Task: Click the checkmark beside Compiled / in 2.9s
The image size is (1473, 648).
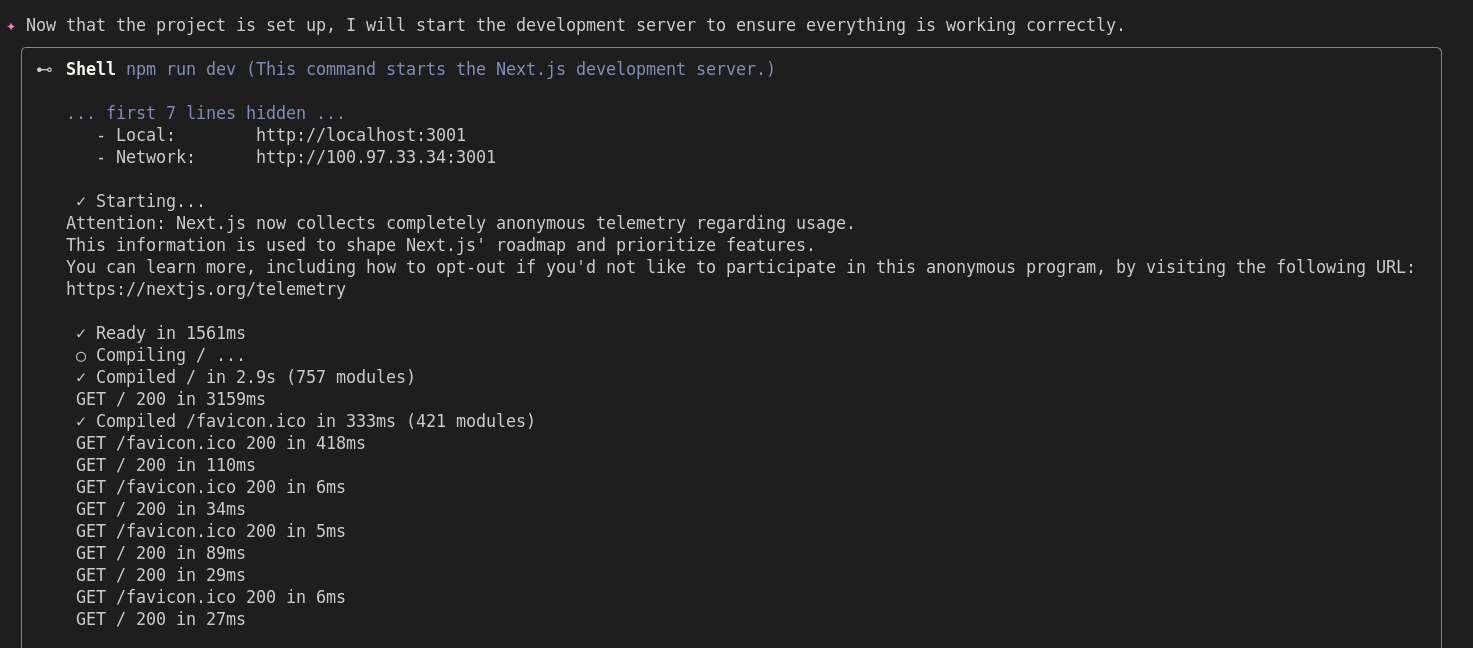Action: [81, 377]
